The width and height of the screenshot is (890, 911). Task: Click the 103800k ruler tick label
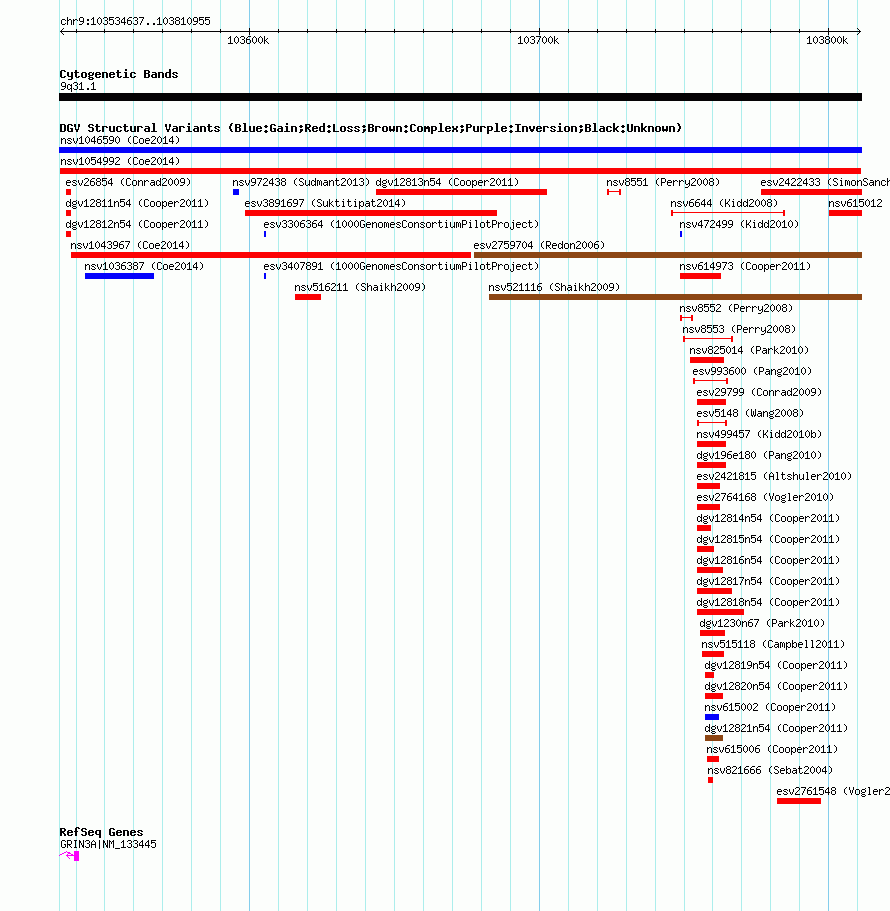coord(827,40)
